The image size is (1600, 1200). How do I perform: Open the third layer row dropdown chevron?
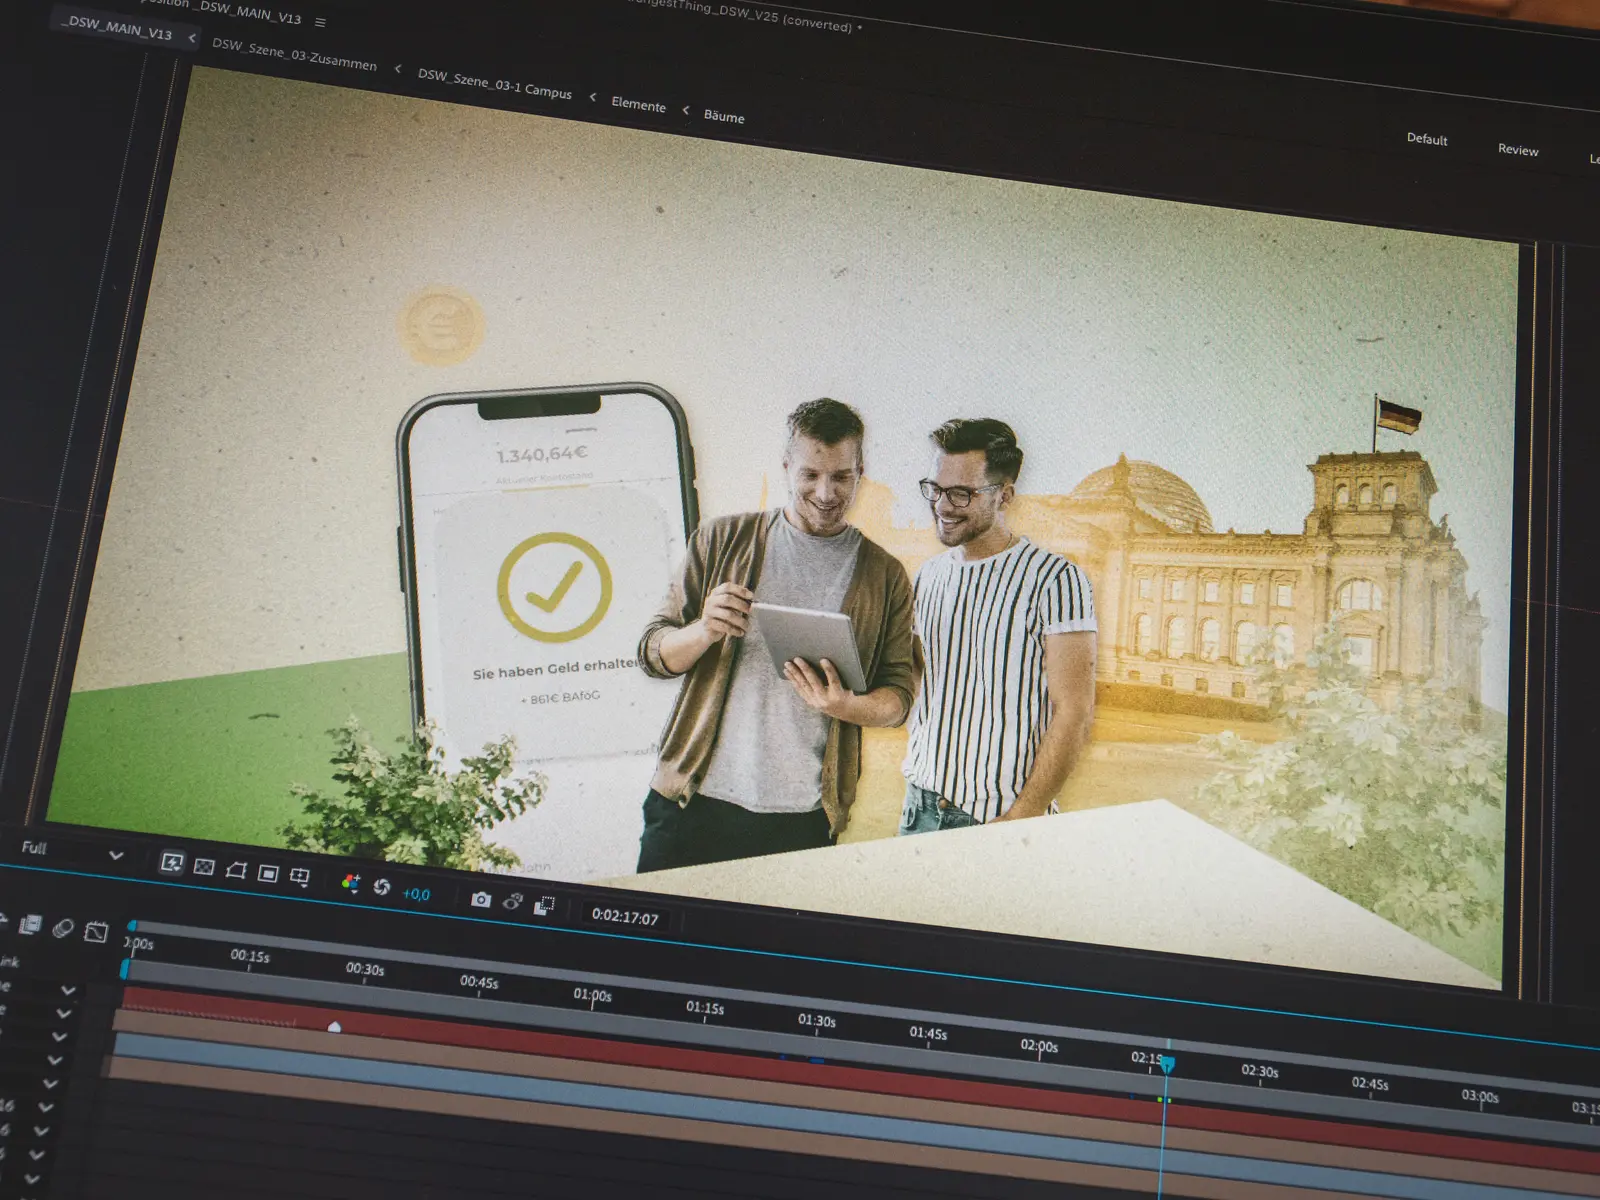click(x=59, y=1037)
